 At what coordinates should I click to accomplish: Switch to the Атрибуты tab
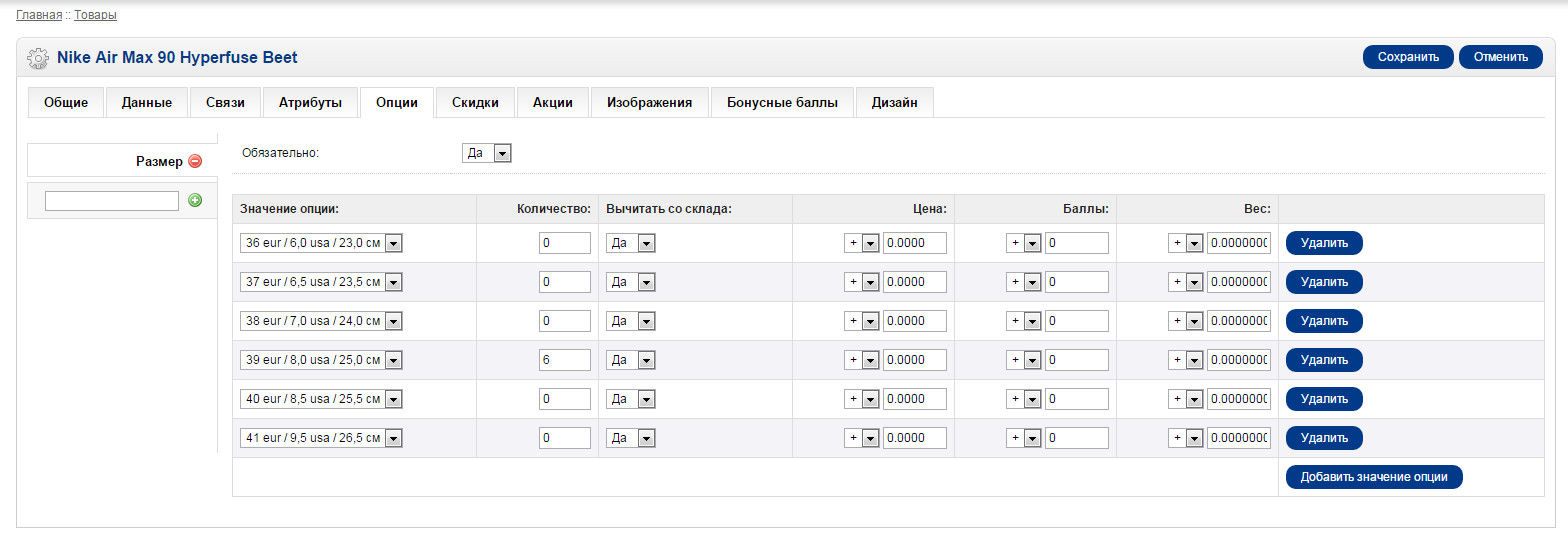click(310, 103)
